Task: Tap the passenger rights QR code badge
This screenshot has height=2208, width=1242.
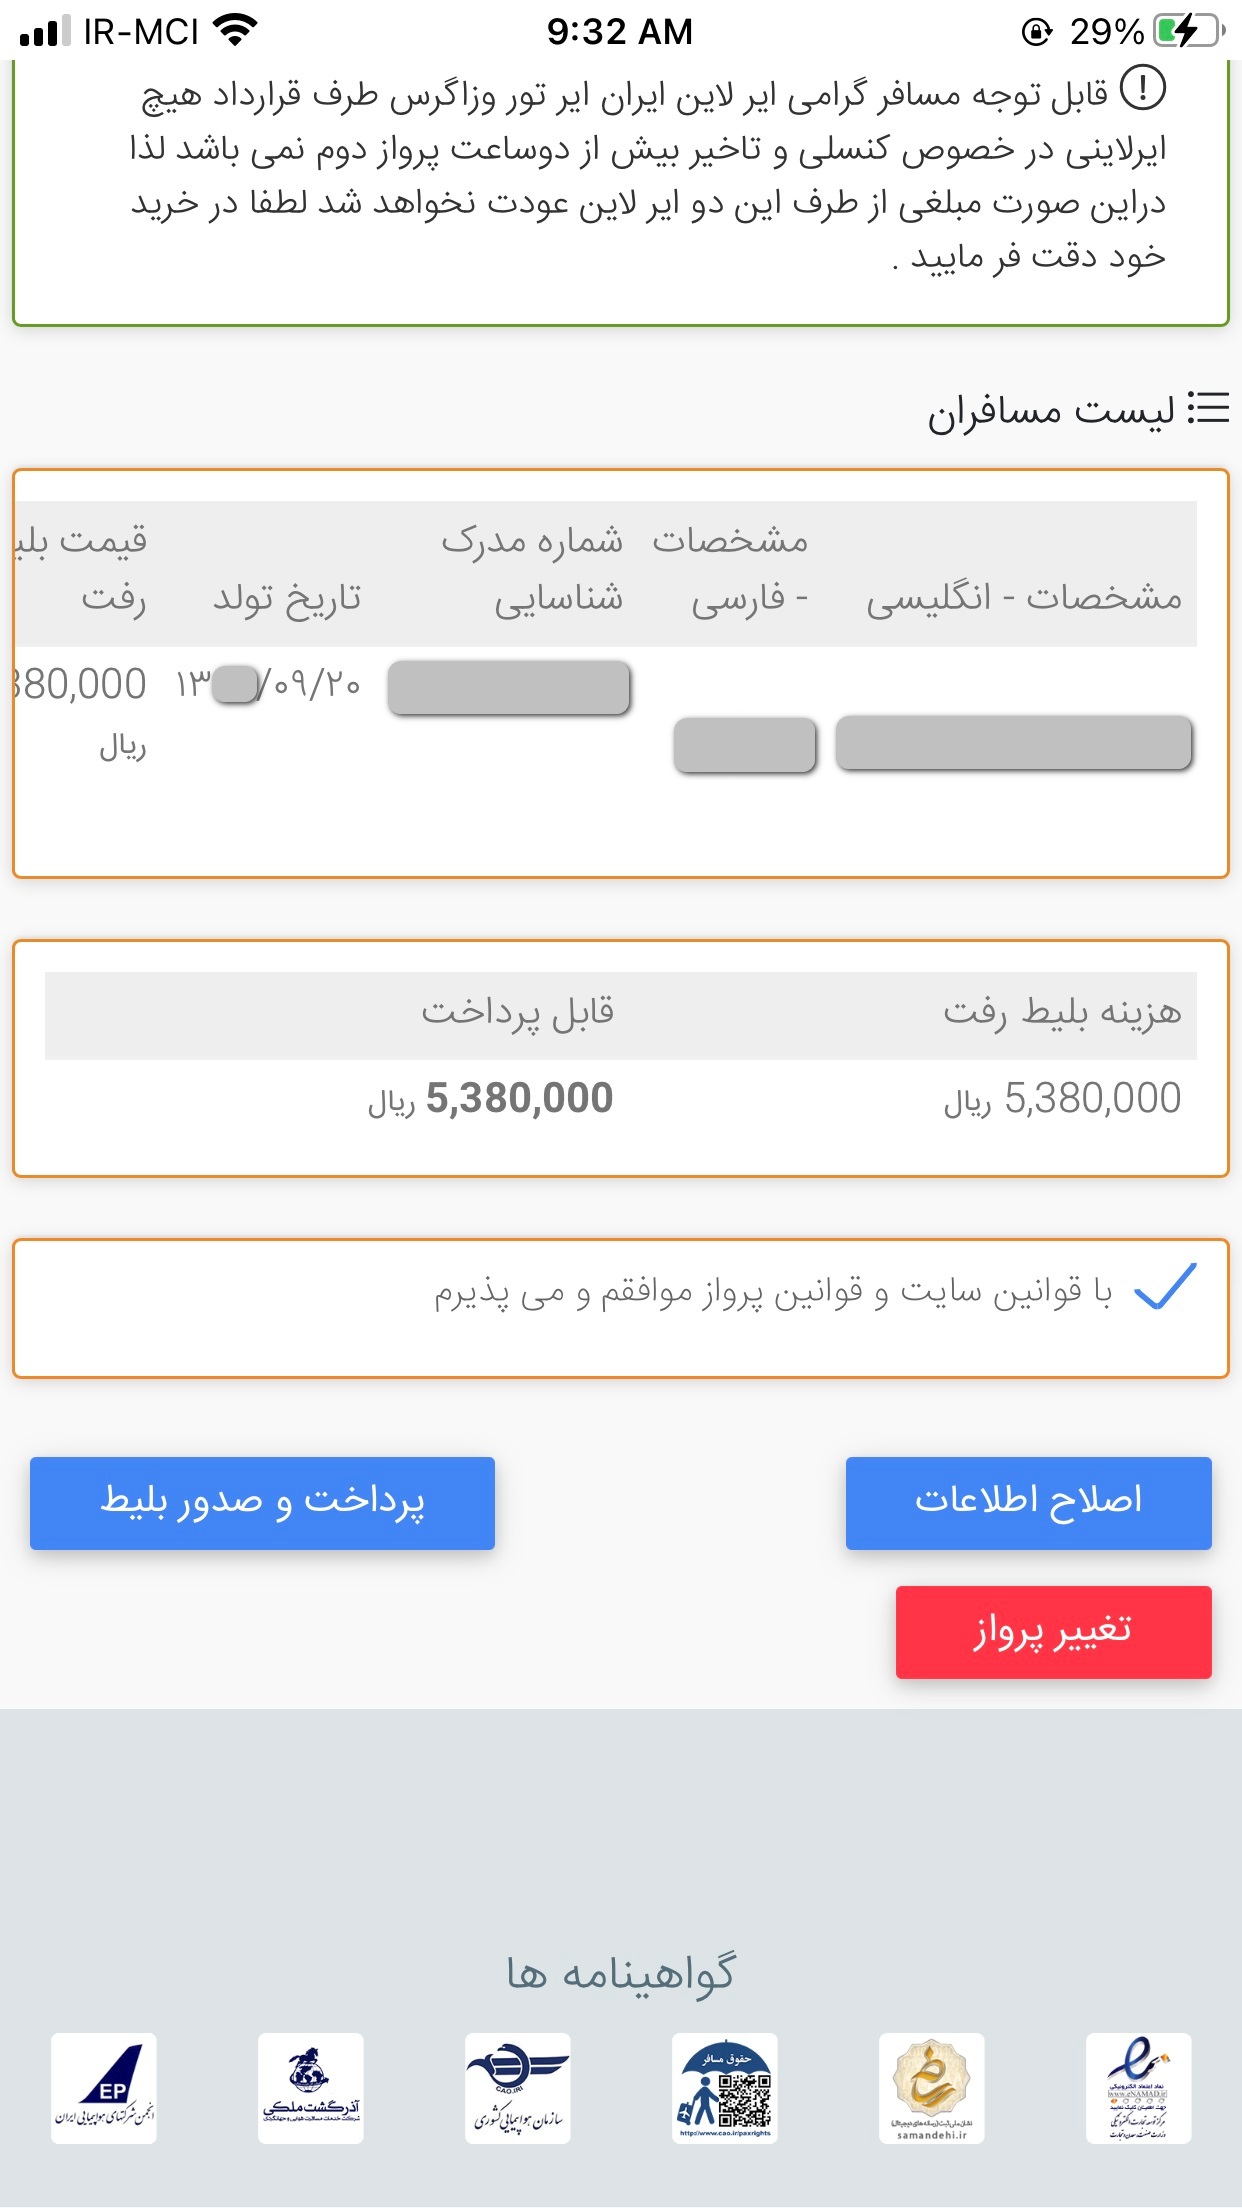Action: pos(724,2087)
